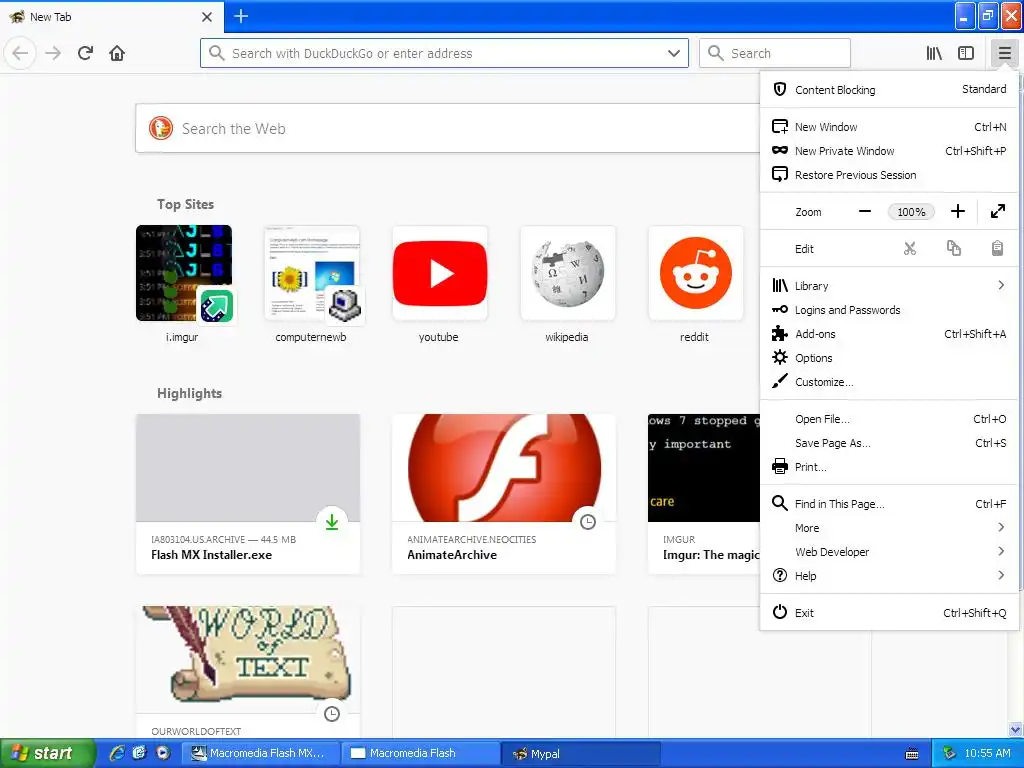This screenshot has width=1024, height=768.
Task: Expand the More submenu
Action: [x=889, y=528]
